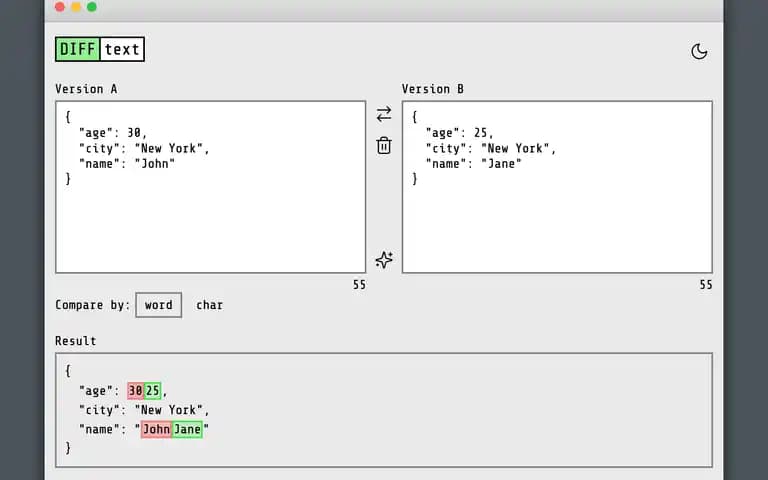Click the "age": 30 line in Version A
Image resolution: width=768 pixels, height=480 pixels.
pyautogui.click(x=113, y=133)
